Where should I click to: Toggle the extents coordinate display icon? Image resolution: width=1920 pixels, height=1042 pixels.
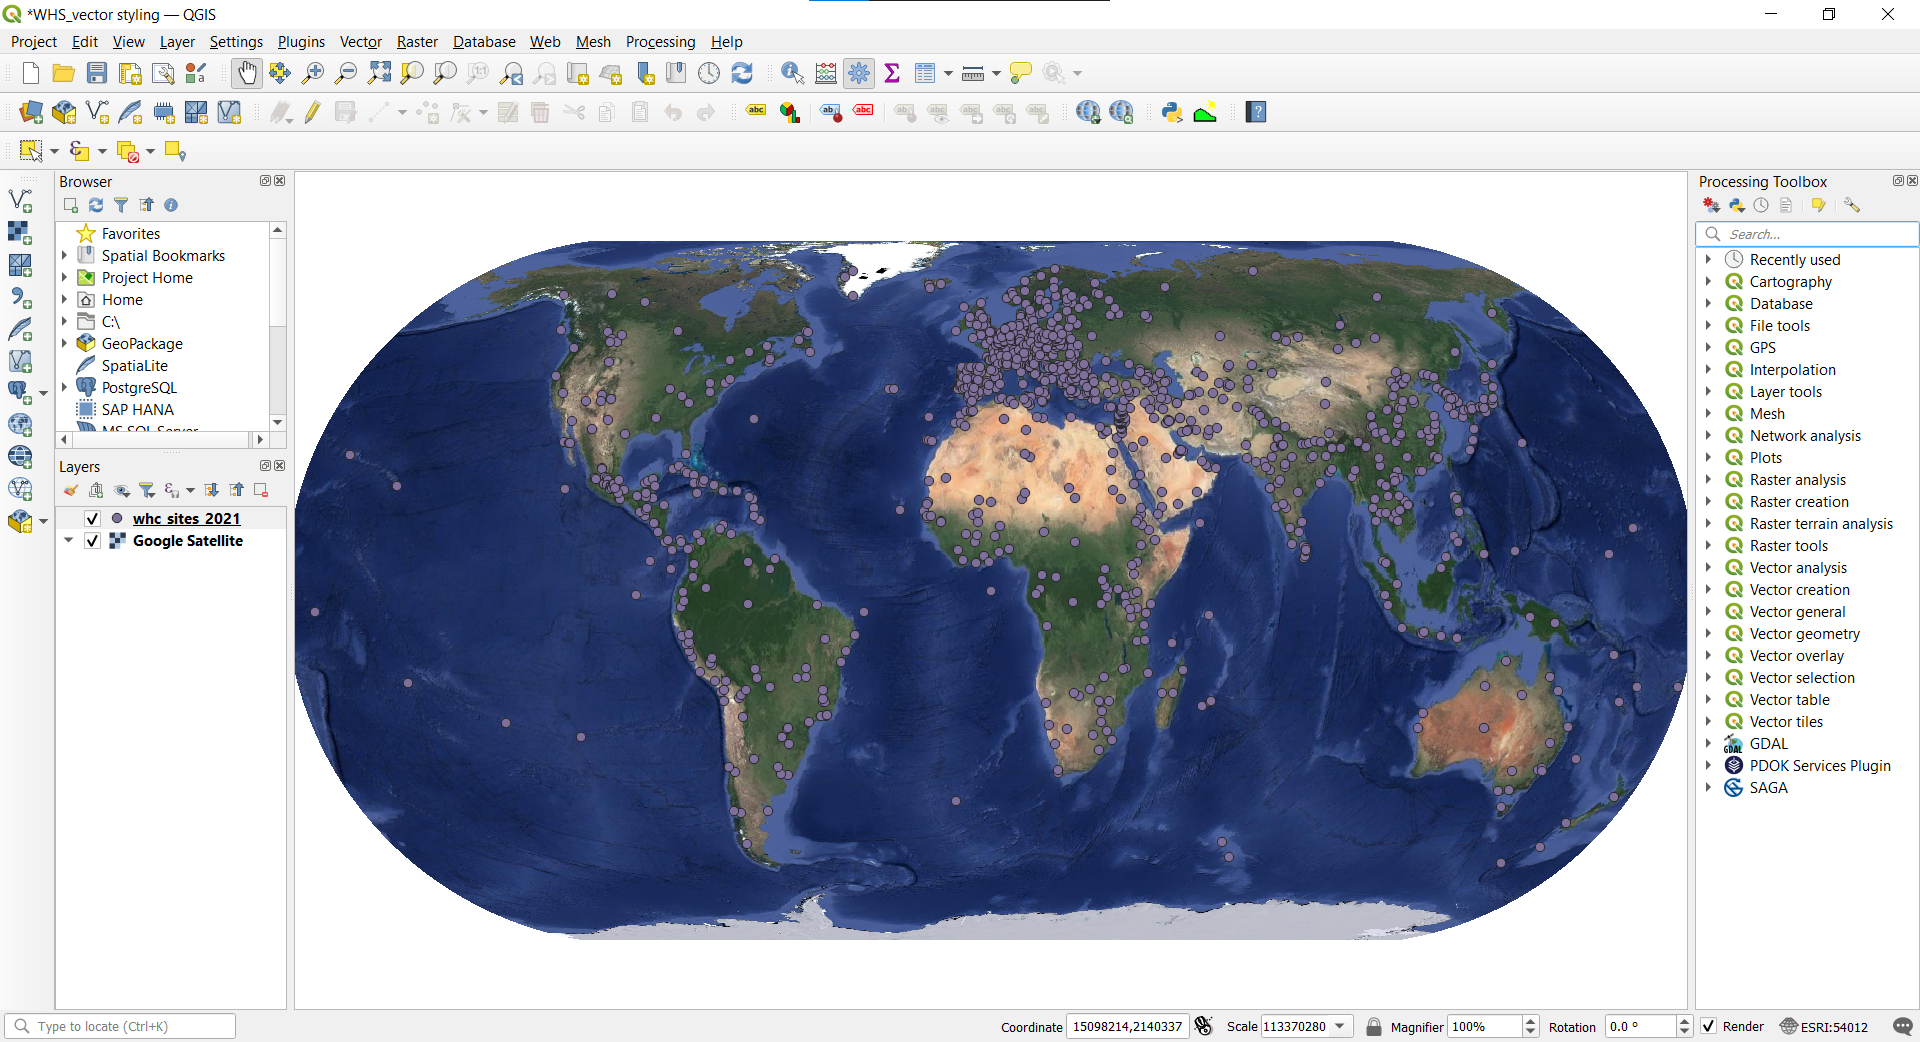(x=1204, y=1026)
